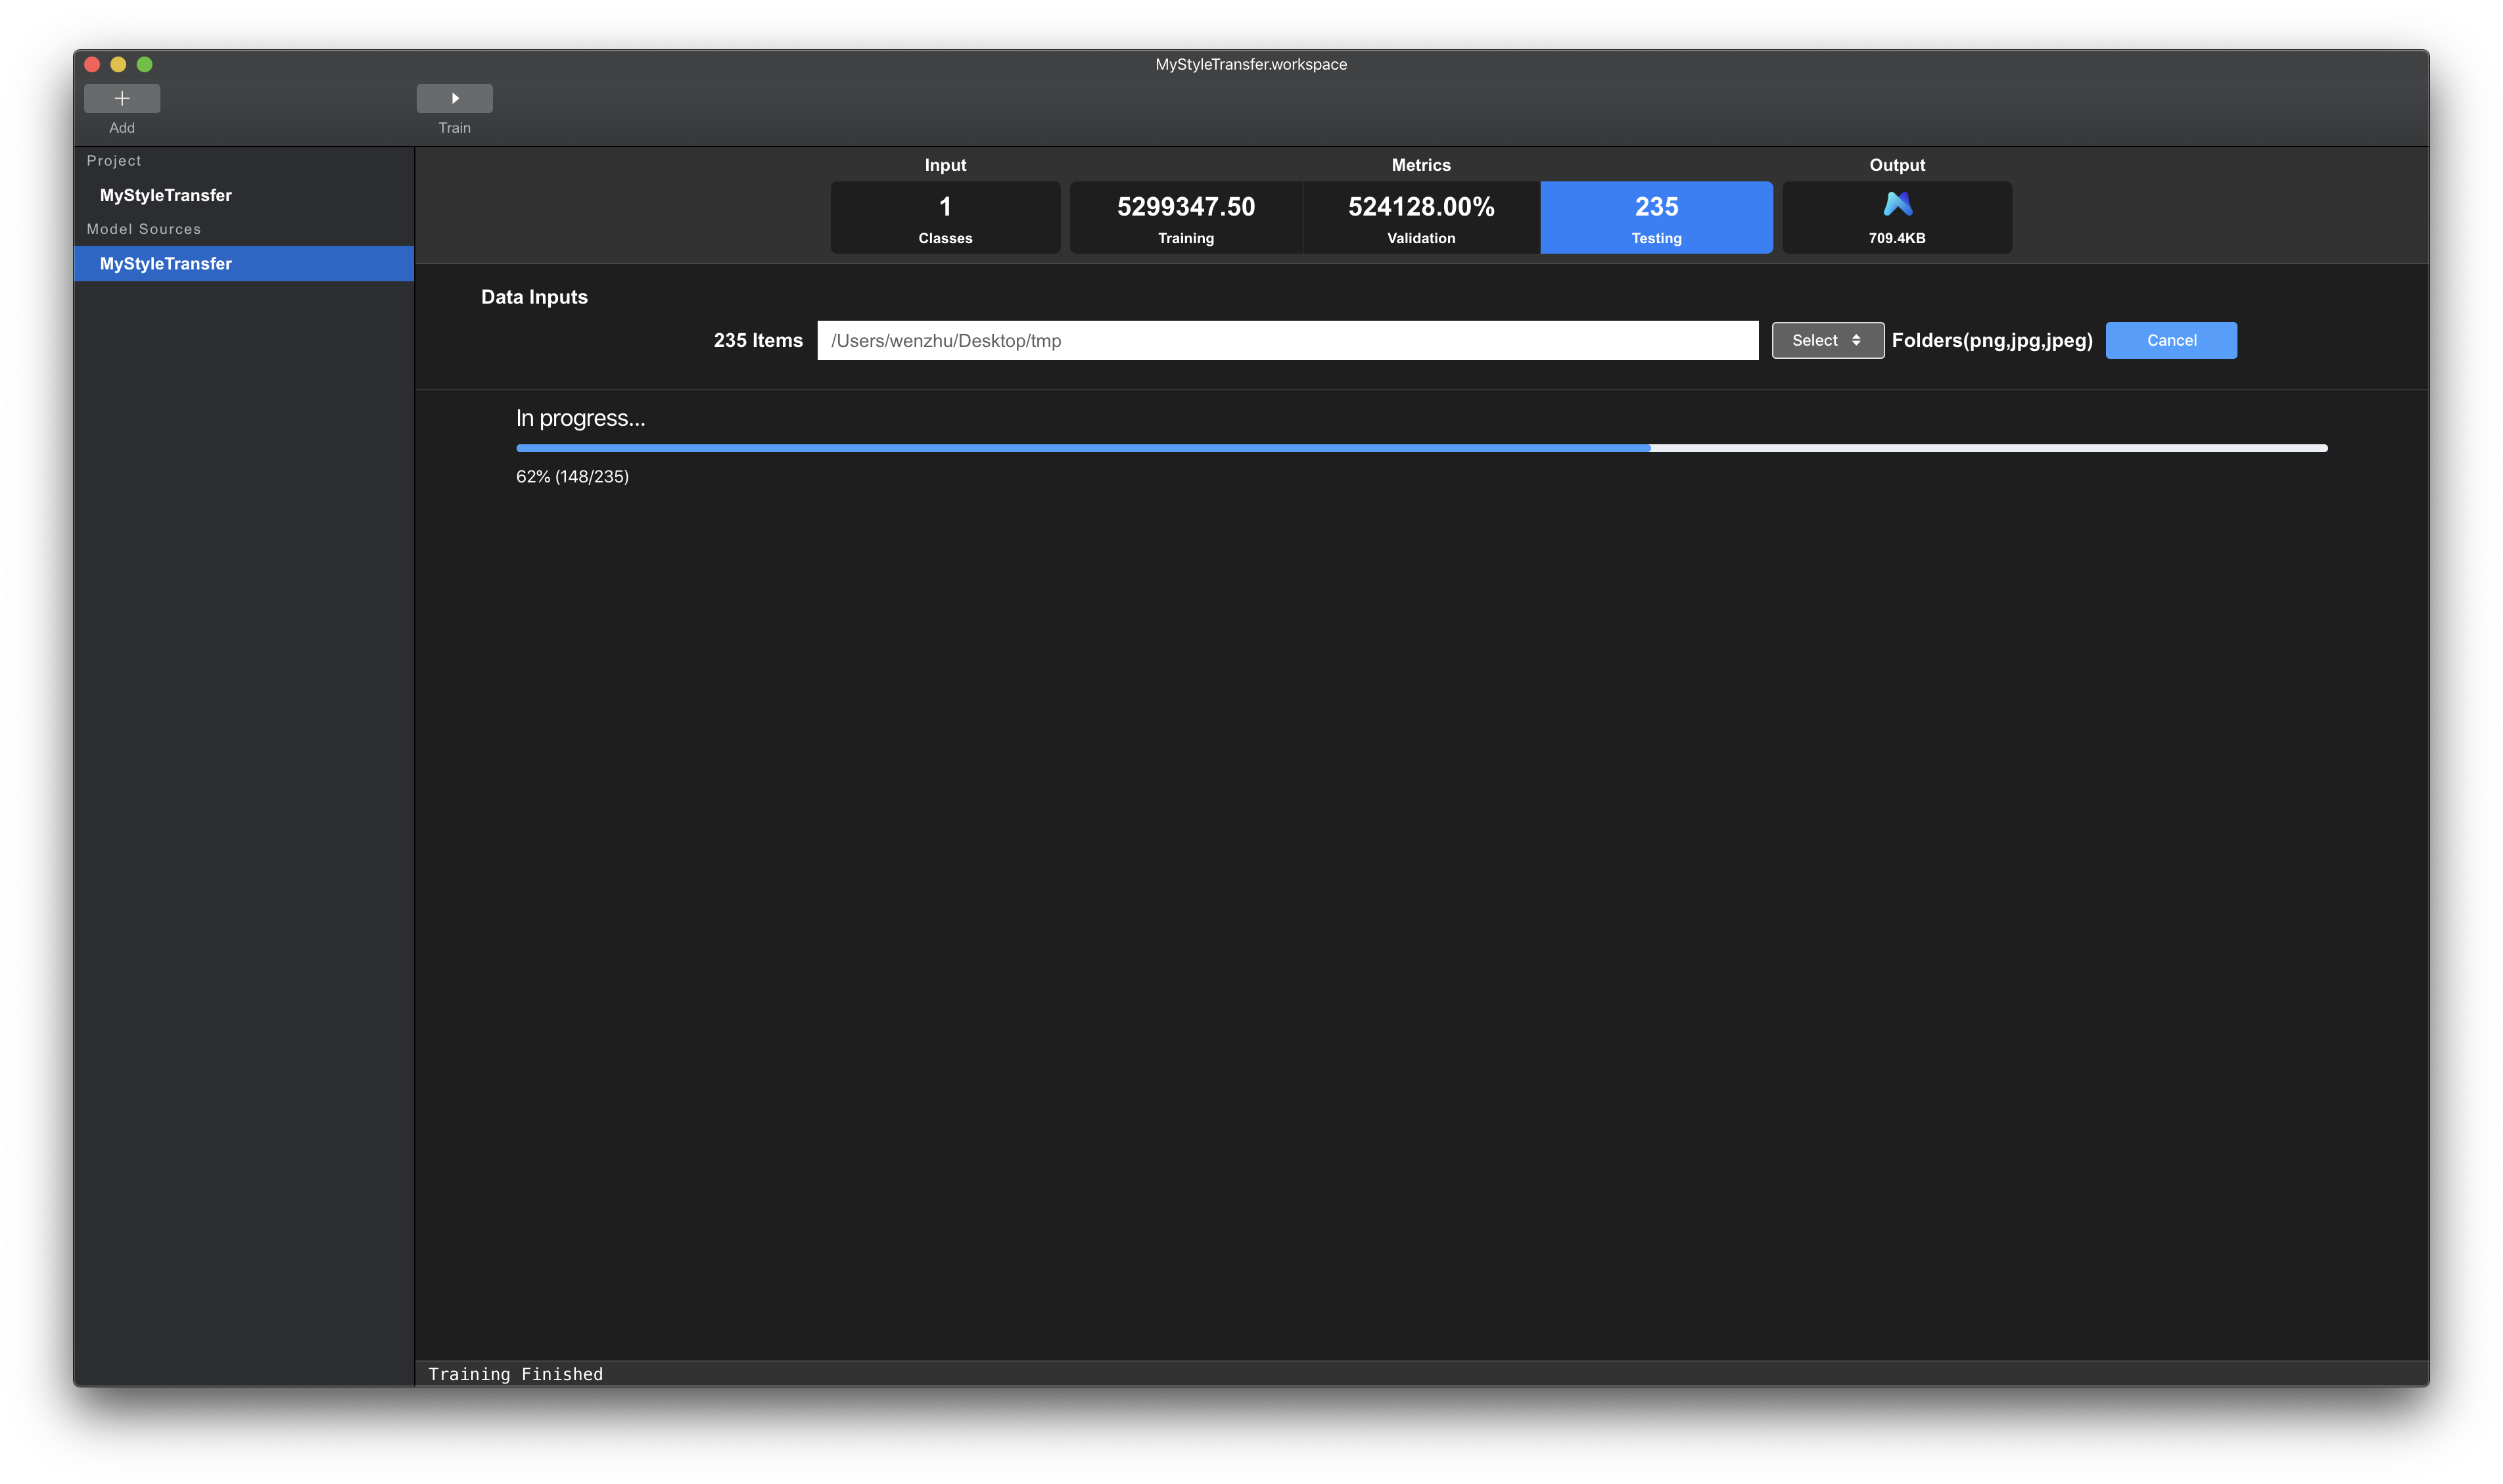This screenshot has height=1484, width=2503.
Task: Click the Training Finished status bar
Action: [516, 1374]
